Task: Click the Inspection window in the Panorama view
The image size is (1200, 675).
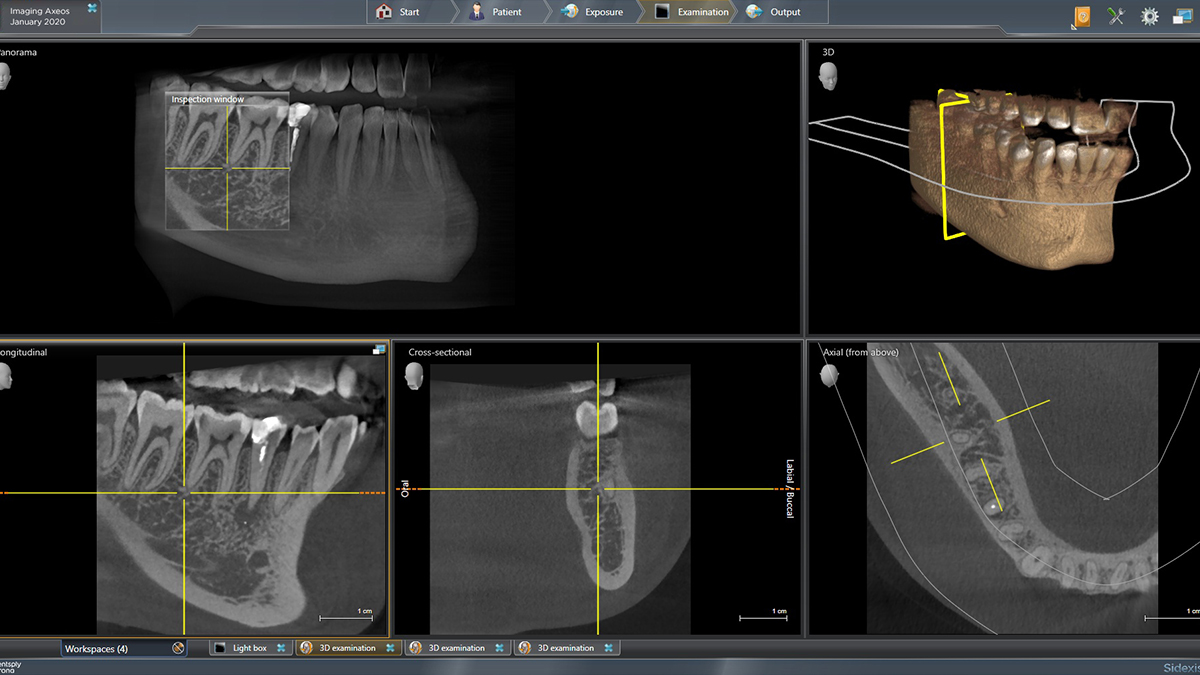Action: coord(227,164)
